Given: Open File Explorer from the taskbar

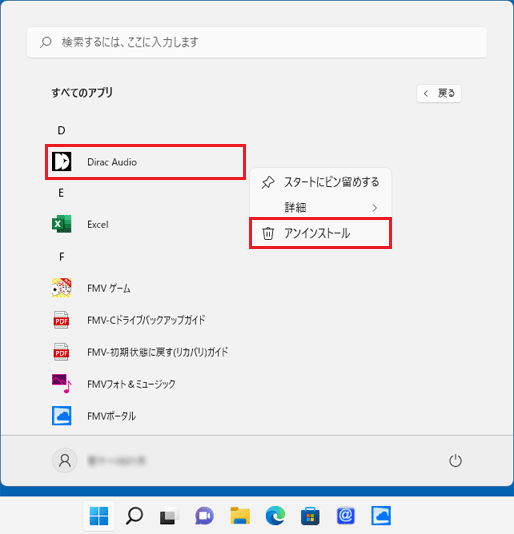Looking at the screenshot, I should (x=240, y=516).
